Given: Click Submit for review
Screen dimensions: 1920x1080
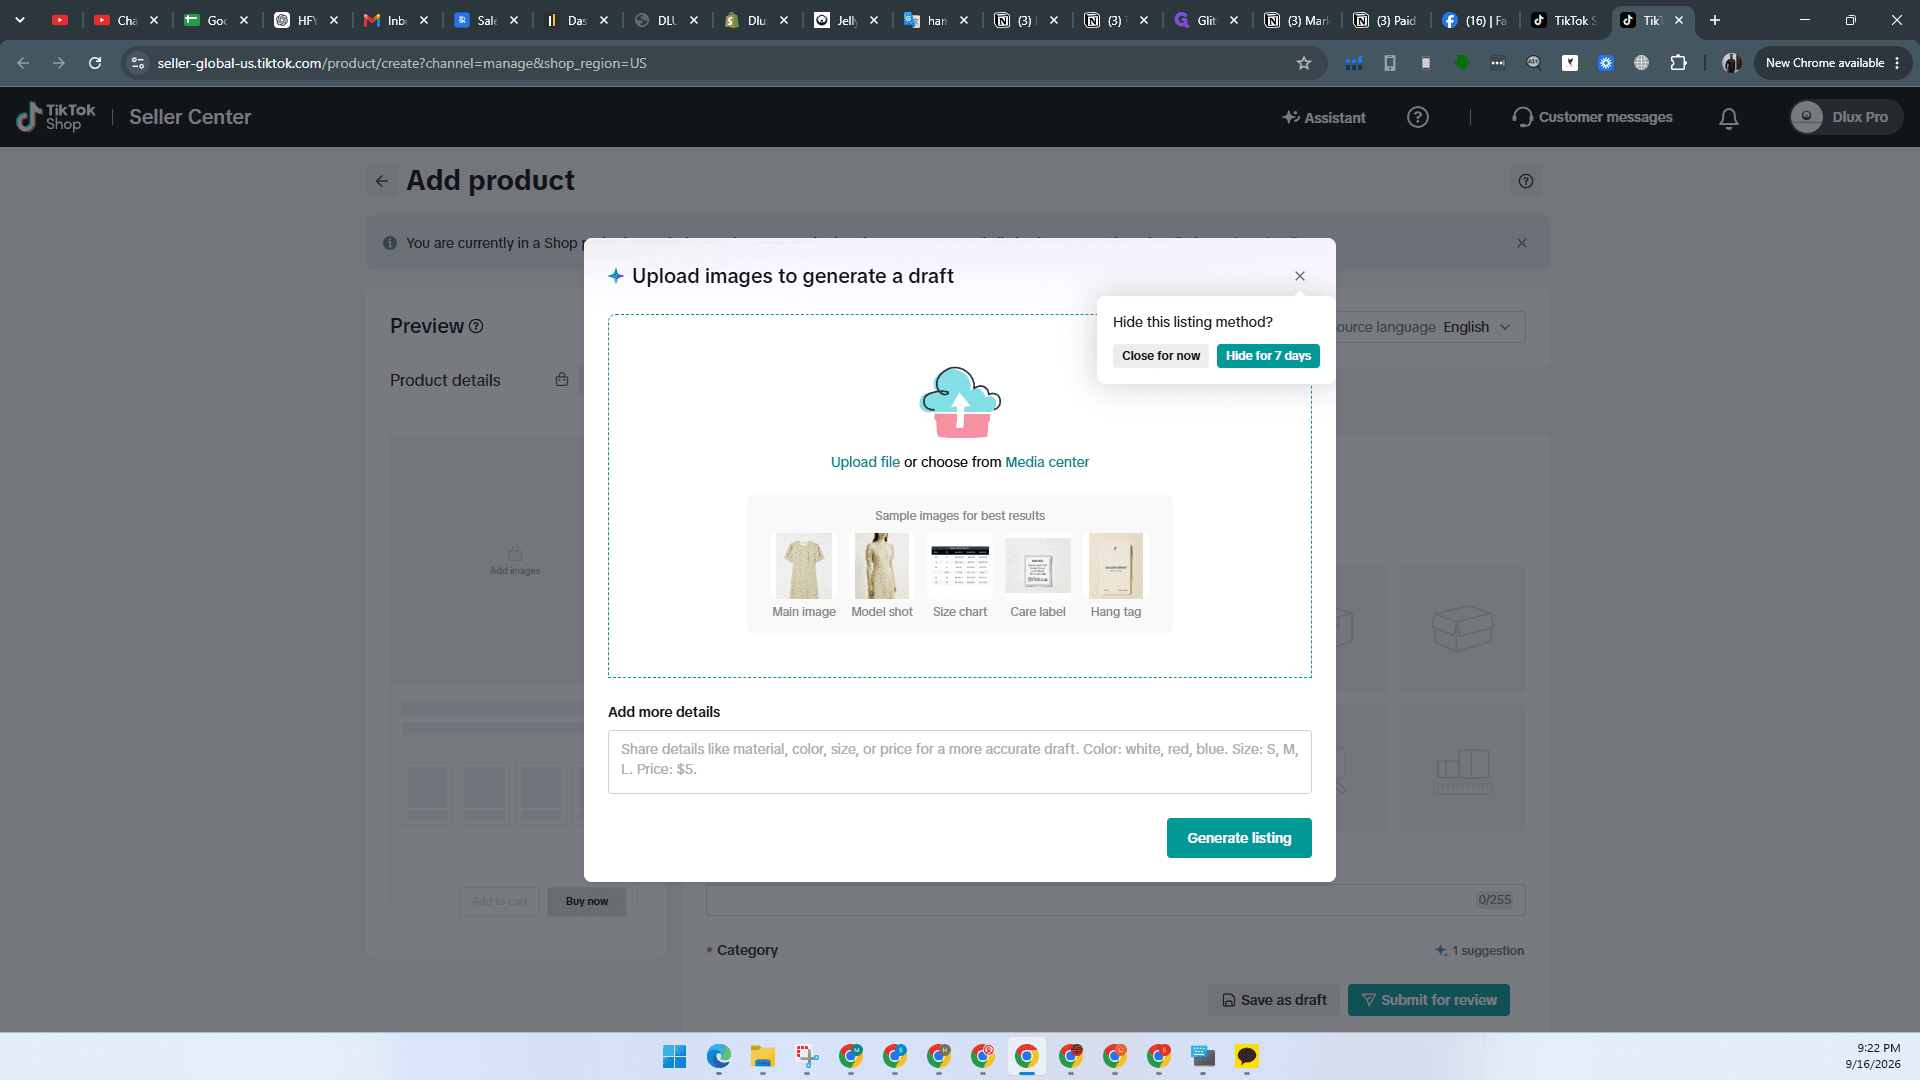Looking at the screenshot, I should coord(1429,1000).
